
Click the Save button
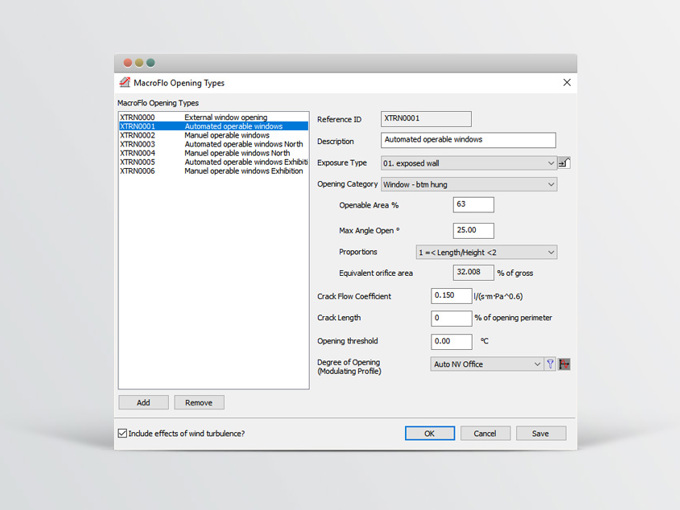[x=540, y=433]
